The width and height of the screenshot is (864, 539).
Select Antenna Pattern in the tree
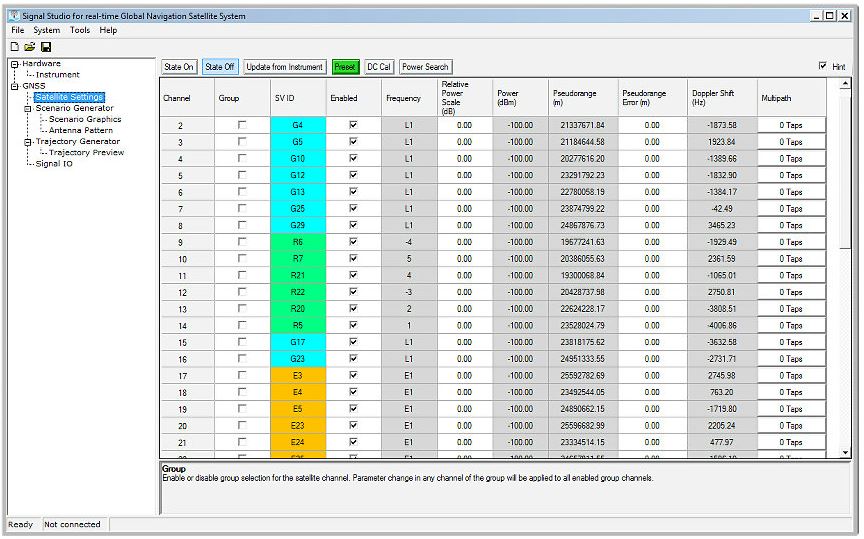tap(80, 130)
